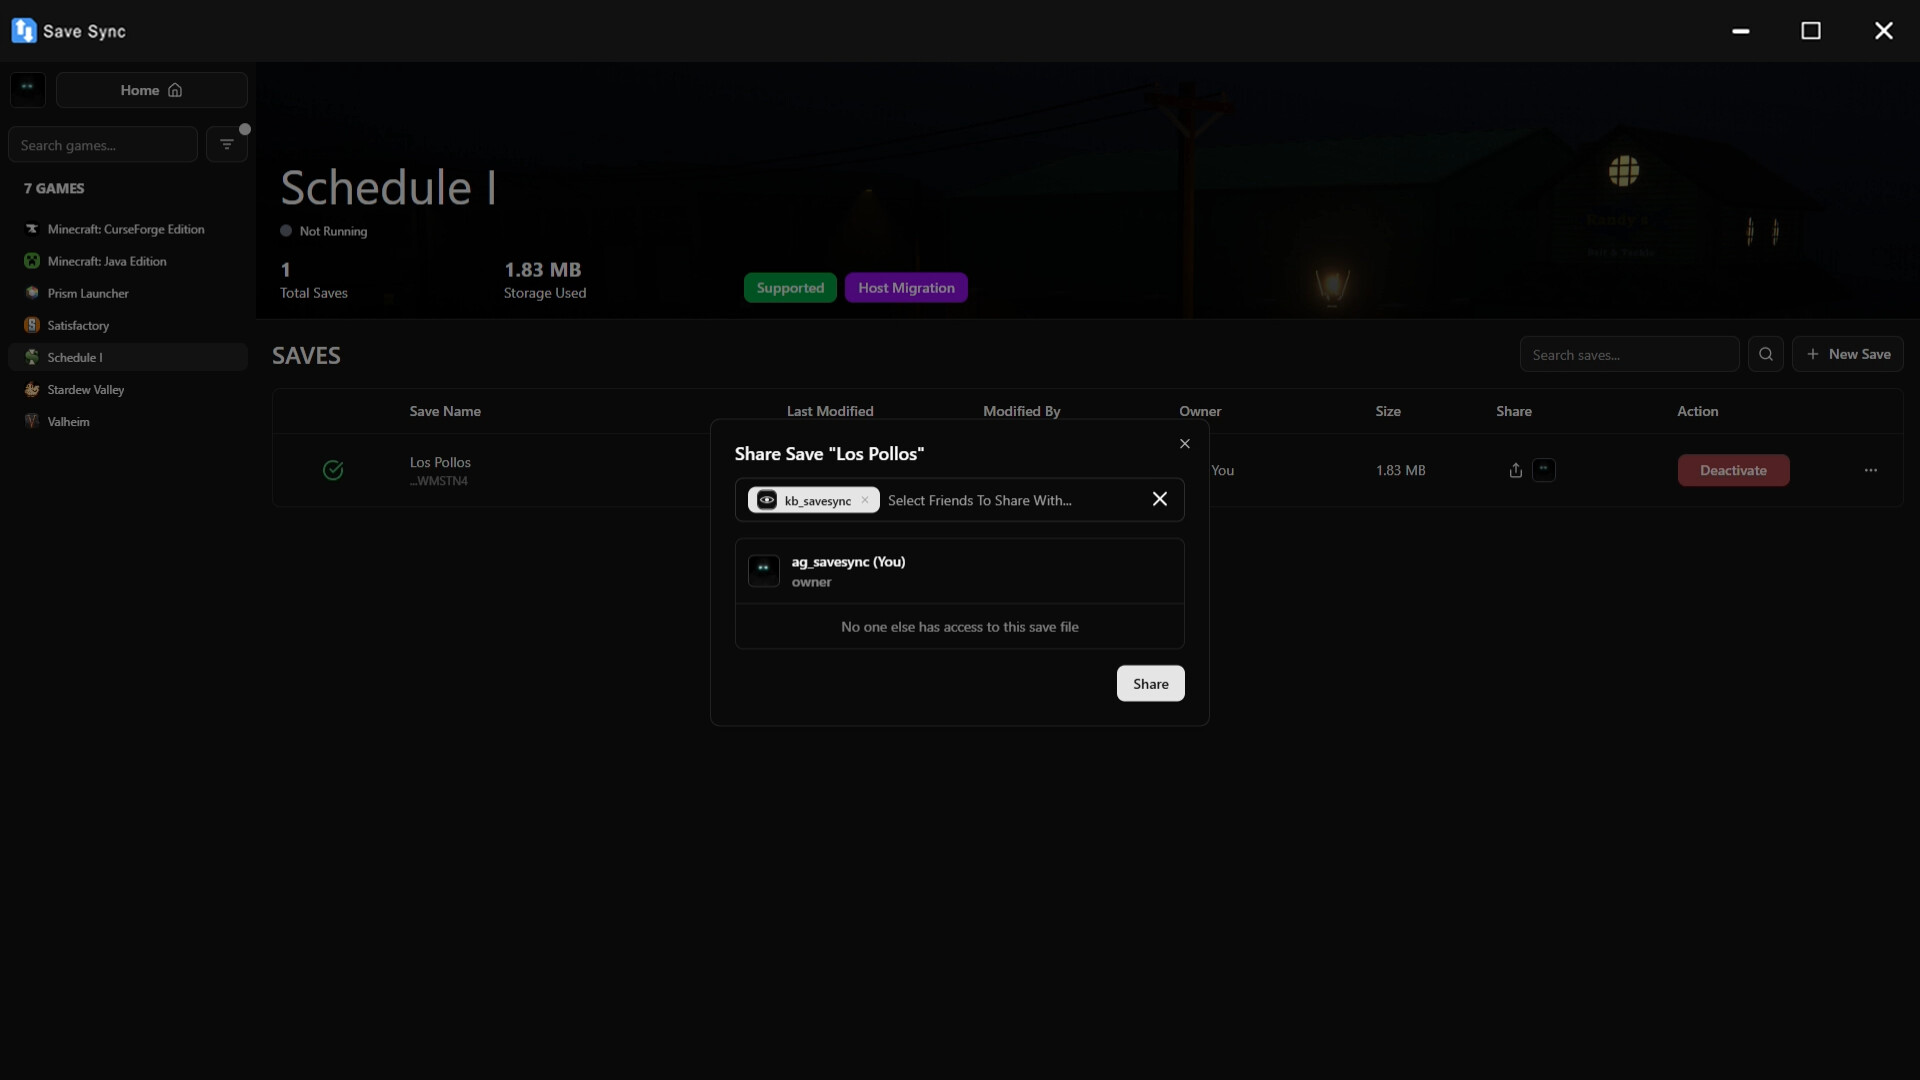Open the filter icon beside game search

(x=227, y=144)
